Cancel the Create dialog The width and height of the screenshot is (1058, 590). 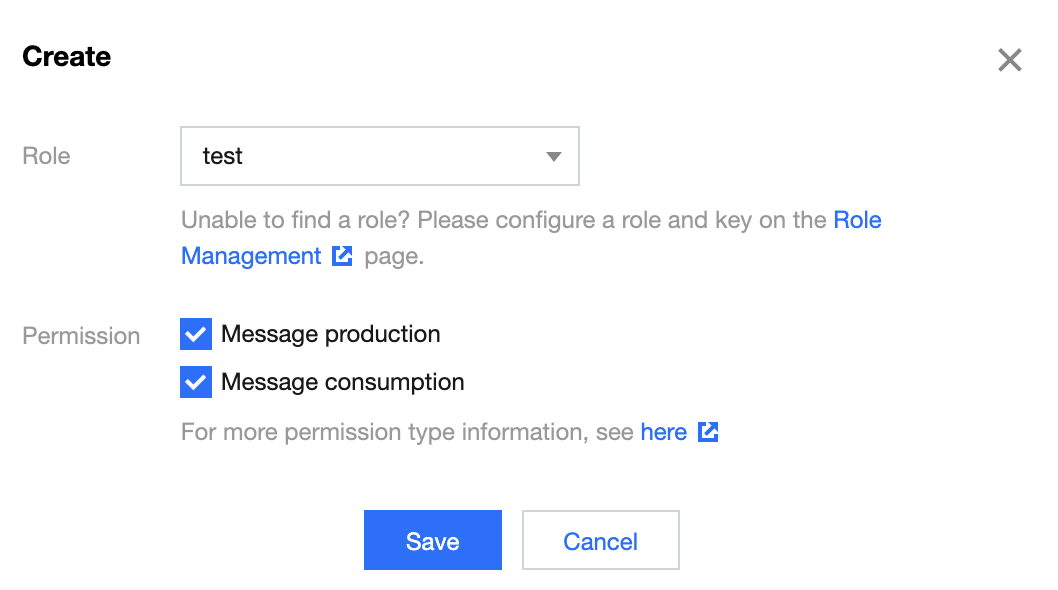click(601, 540)
